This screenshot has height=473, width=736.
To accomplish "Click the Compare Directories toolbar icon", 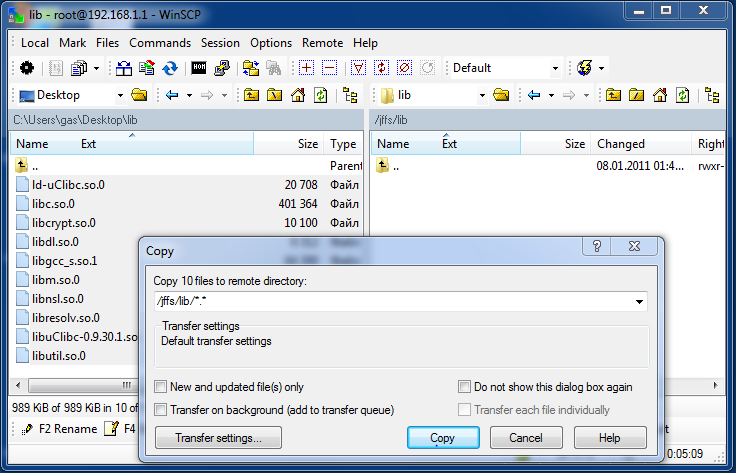I will (124, 68).
